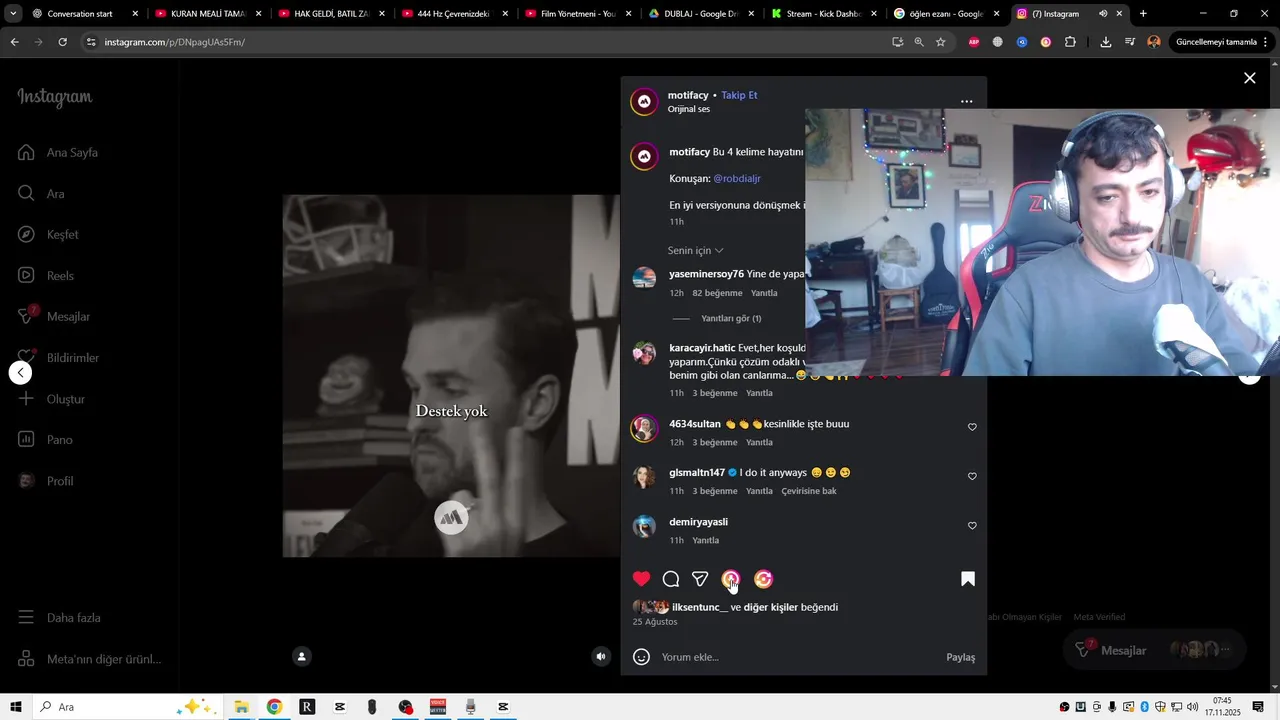Viewport: 1280px width, 720px height.
Task: Open Pano dashboard in the sidebar
Action: [x=45, y=440]
